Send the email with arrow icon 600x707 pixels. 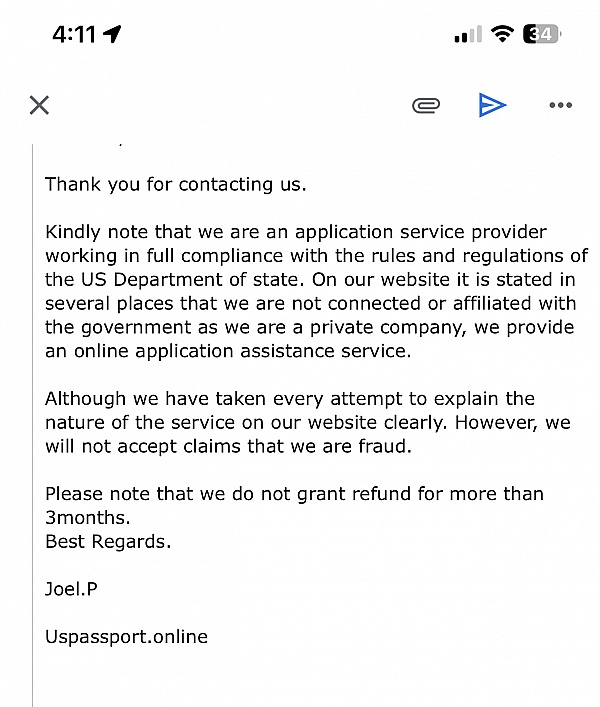tap(492, 105)
